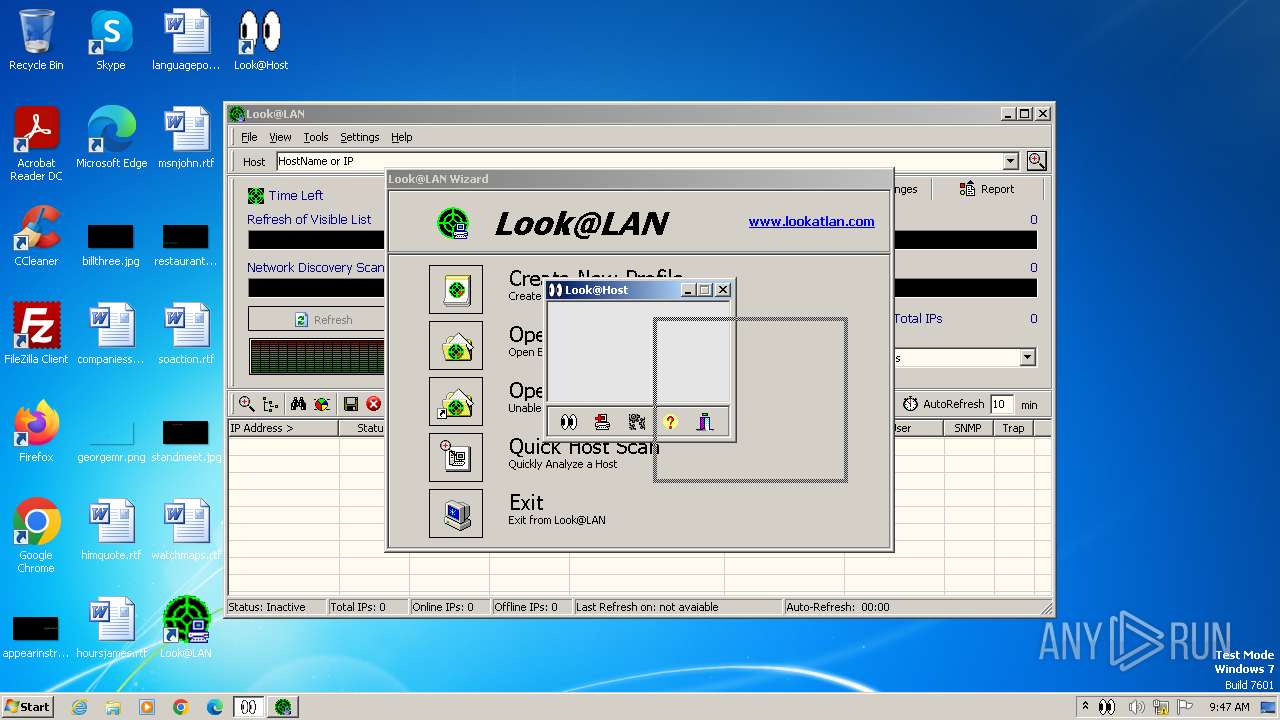Click the taskbar clock showing 9:47 AM
Screen dimensions: 1280x720
pyautogui.click(x=1229, y=707)
